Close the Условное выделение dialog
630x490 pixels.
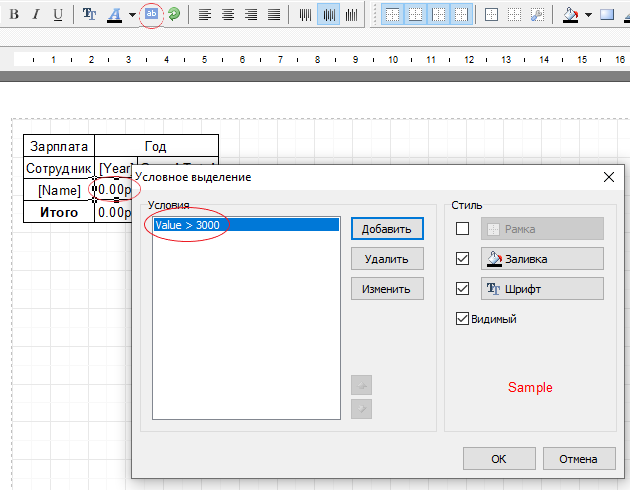point(609,177)
